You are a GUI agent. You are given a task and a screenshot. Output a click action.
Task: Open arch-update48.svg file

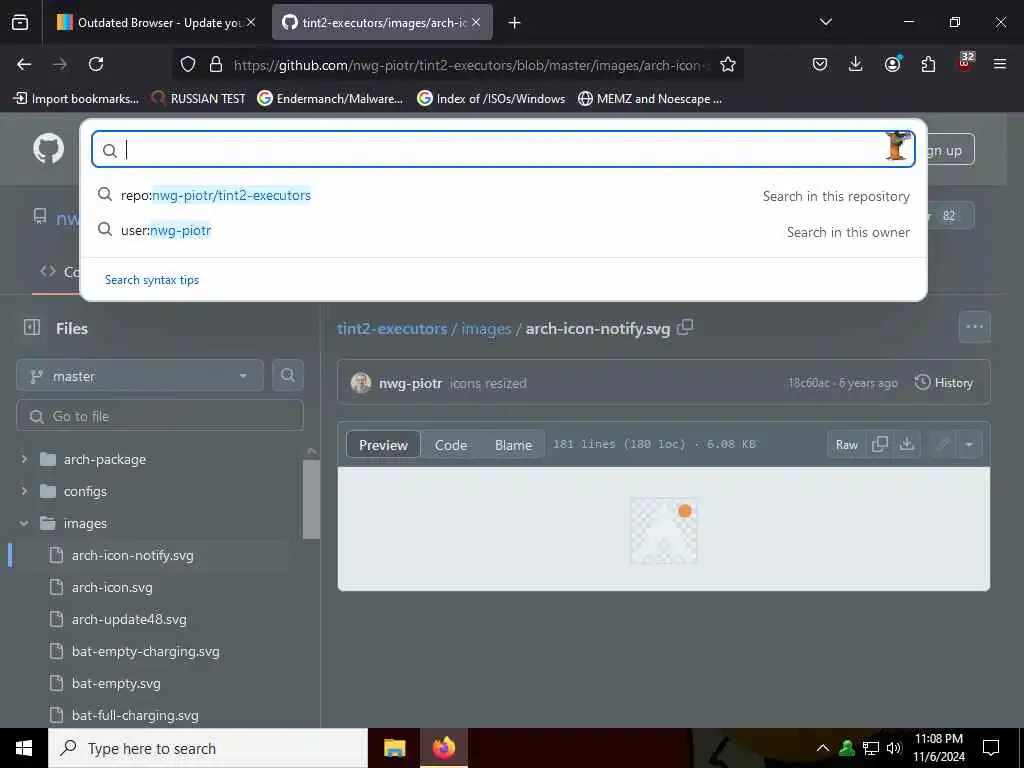click(129, 619)
